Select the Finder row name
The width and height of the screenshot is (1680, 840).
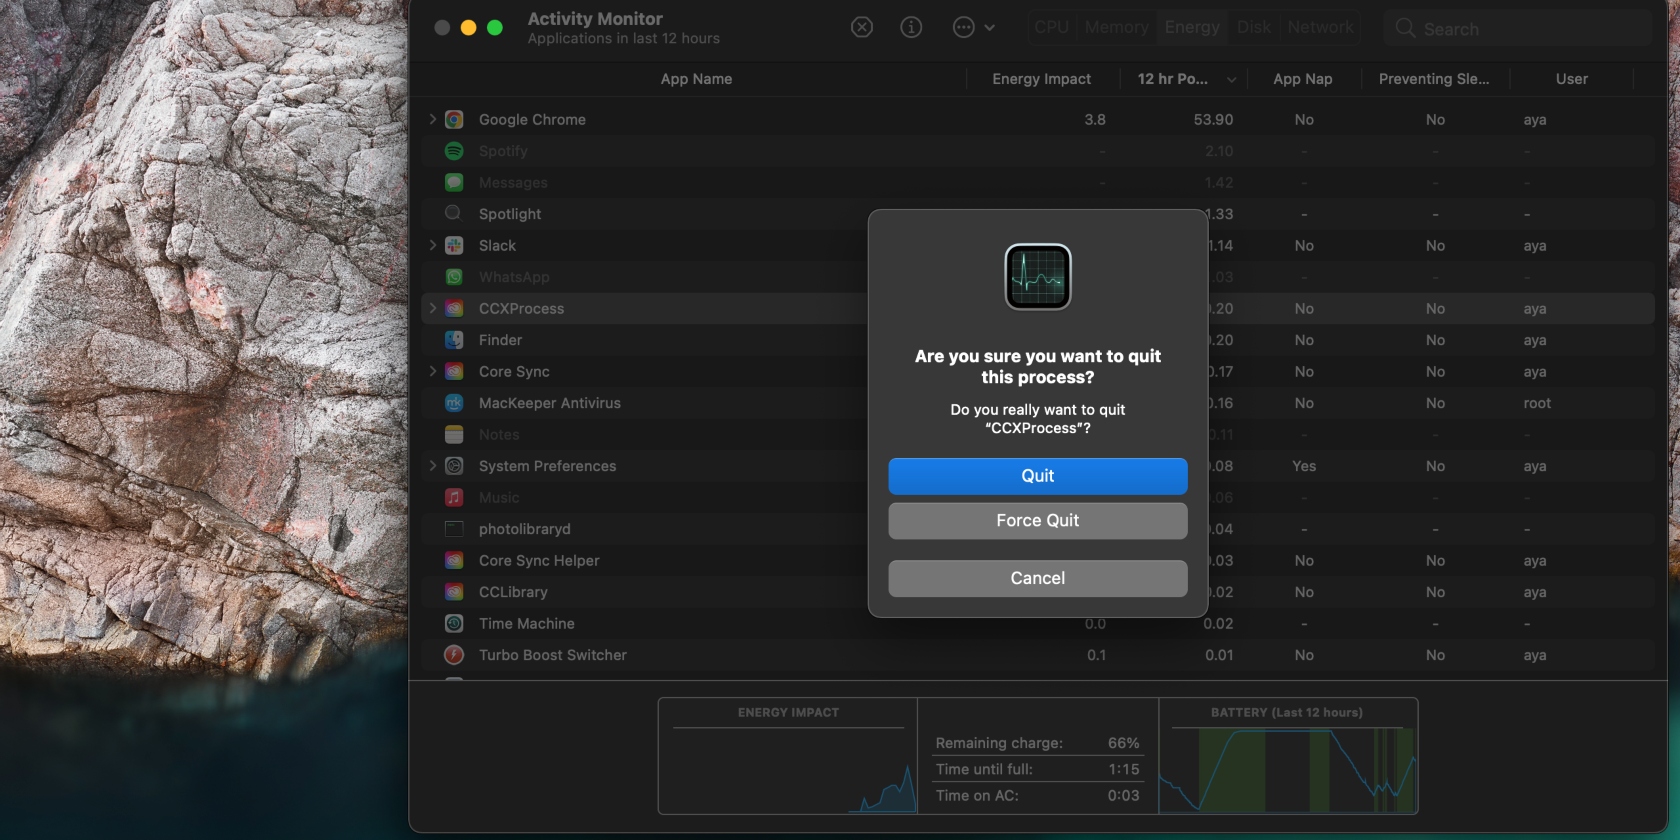[x=500, y=340]
